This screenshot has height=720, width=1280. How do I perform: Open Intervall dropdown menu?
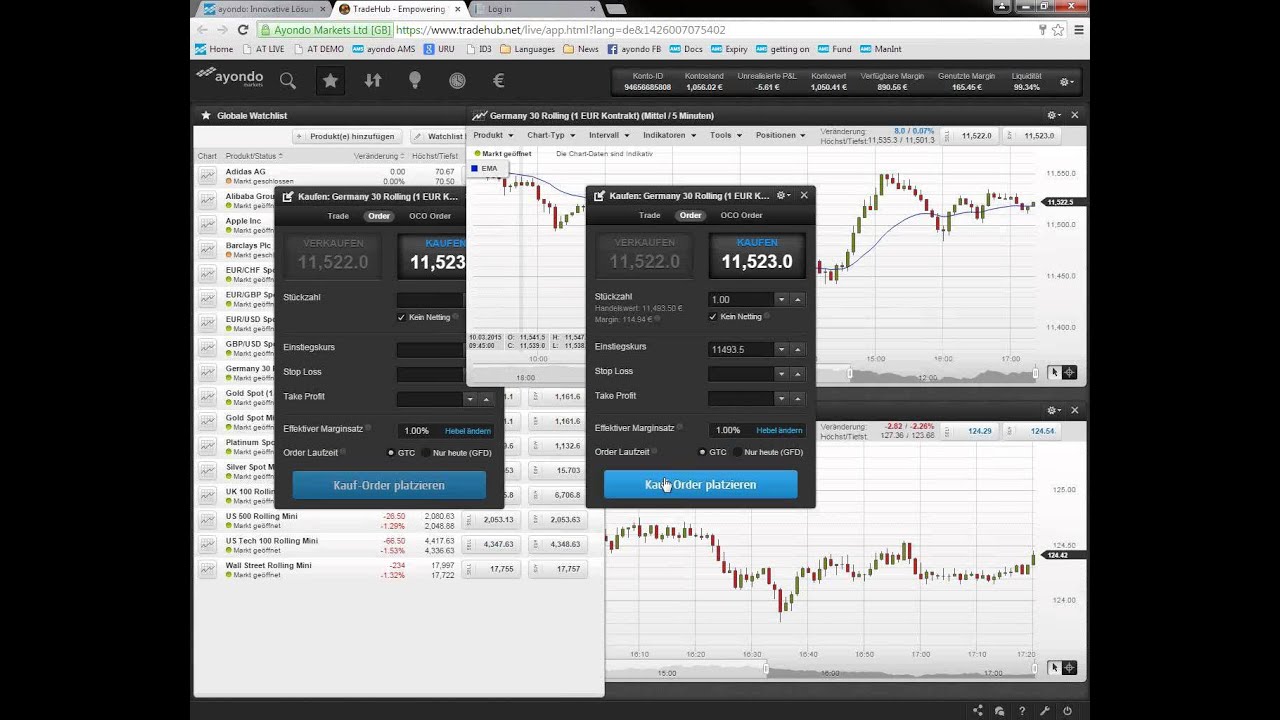609,135
